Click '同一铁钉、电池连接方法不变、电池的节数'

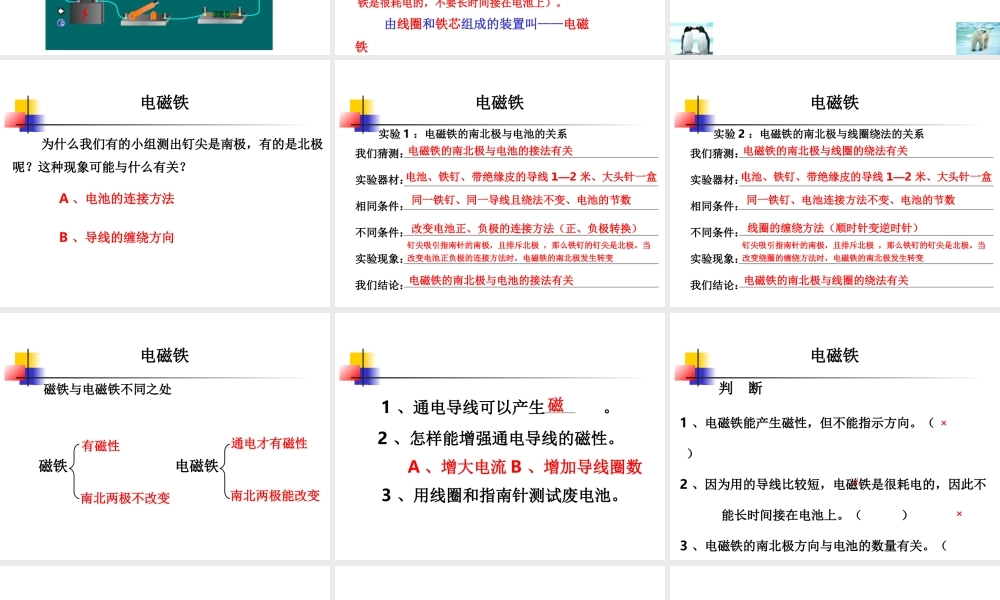851,200
